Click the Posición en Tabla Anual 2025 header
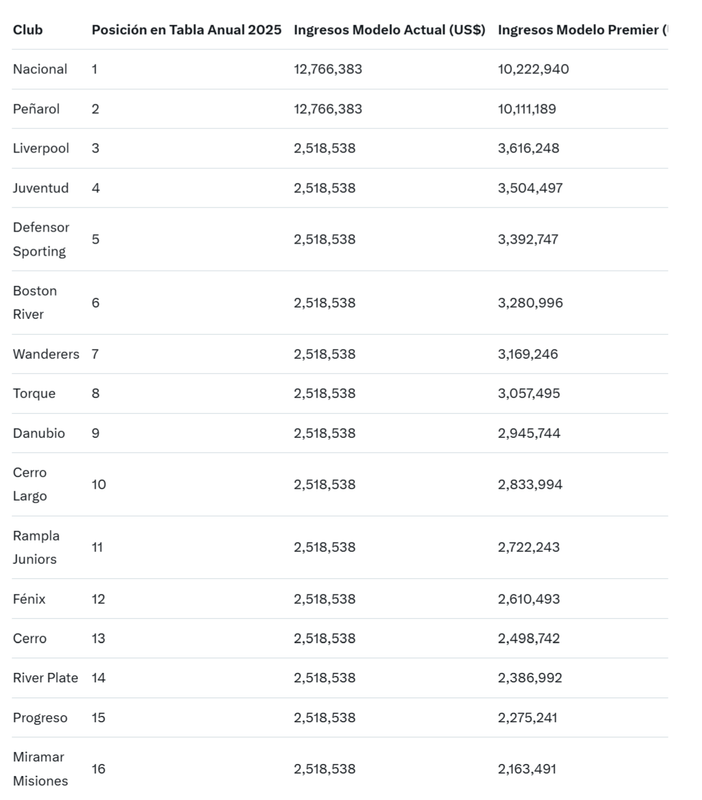702x800 pixels. [x=186, y=30]
